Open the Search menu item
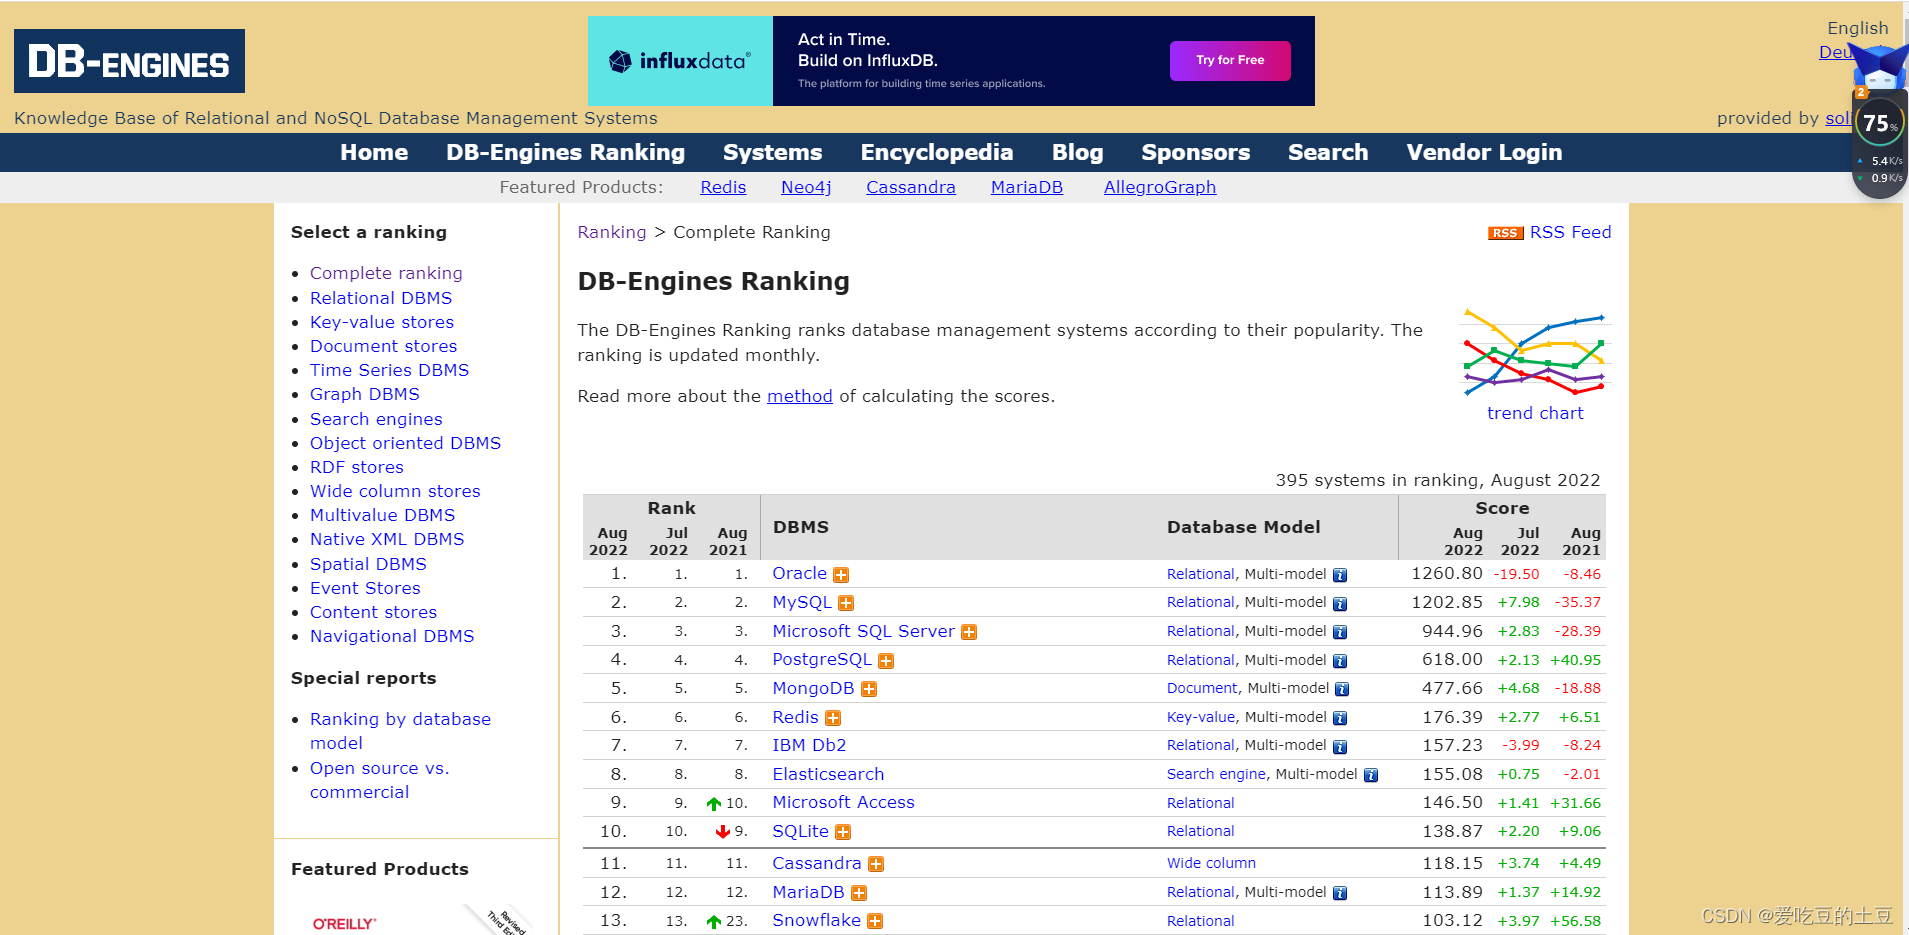 click(x=1328, y=152)
